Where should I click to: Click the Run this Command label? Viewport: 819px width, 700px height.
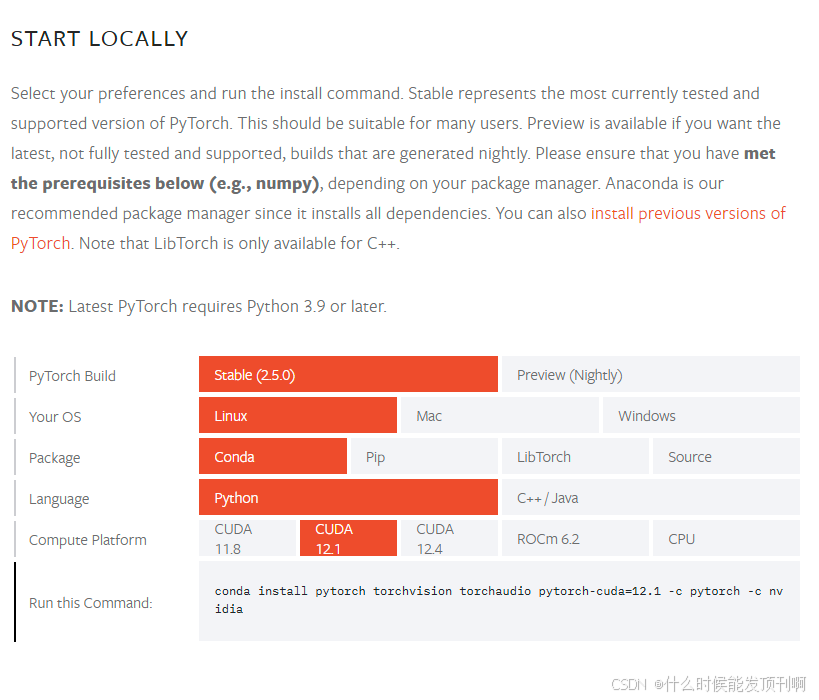click(x=90, y=603)
